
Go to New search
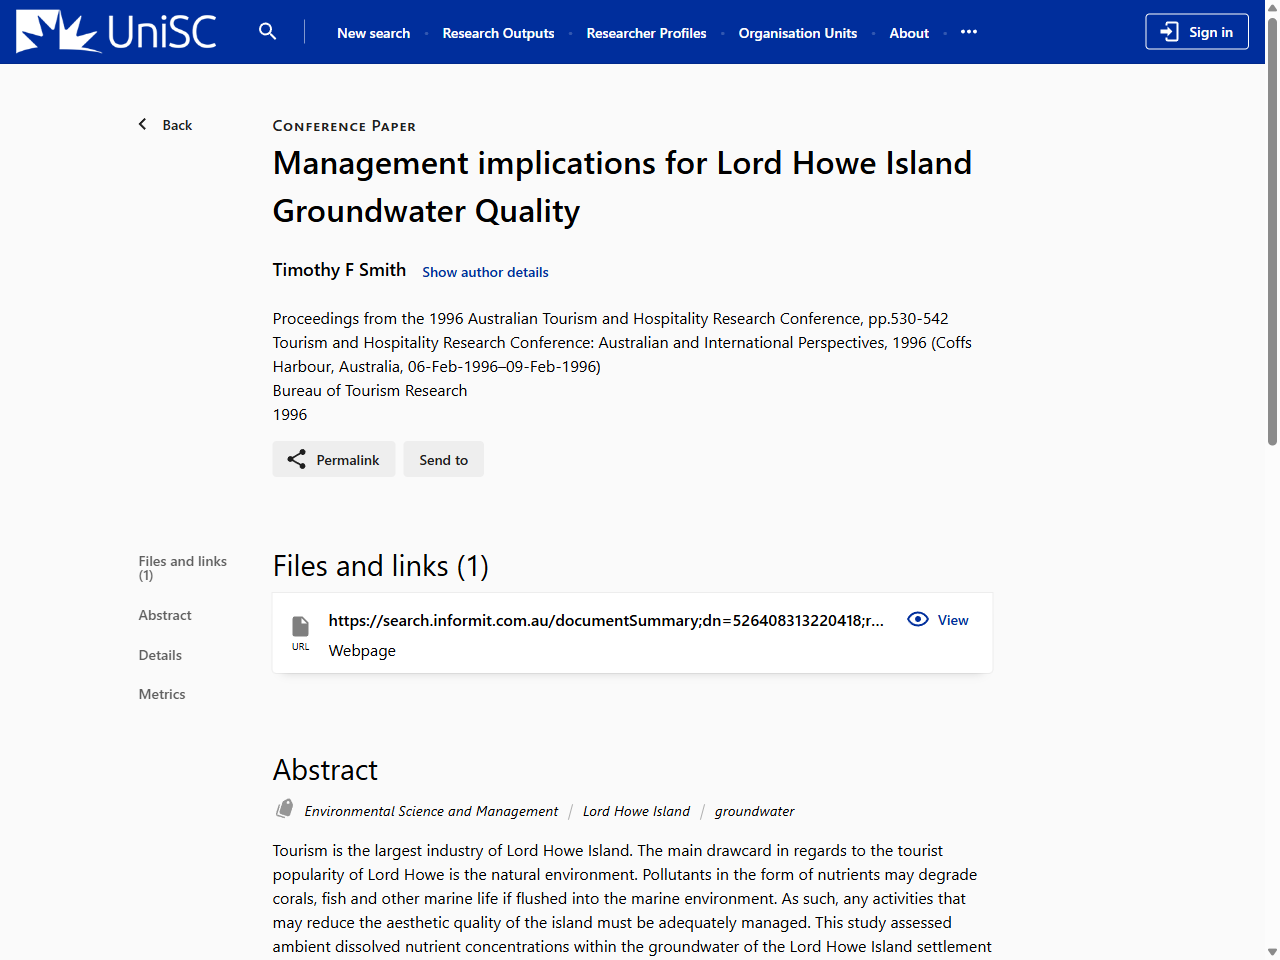(373, 33)
